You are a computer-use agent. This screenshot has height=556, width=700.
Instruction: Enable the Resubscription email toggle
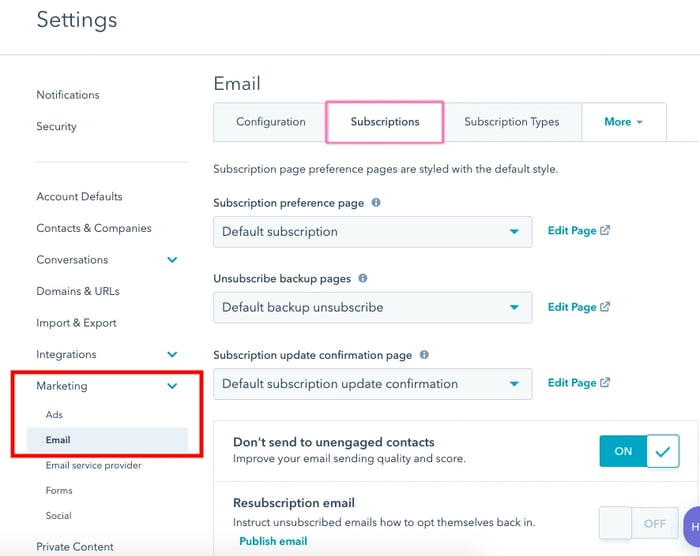click(639, 523)
